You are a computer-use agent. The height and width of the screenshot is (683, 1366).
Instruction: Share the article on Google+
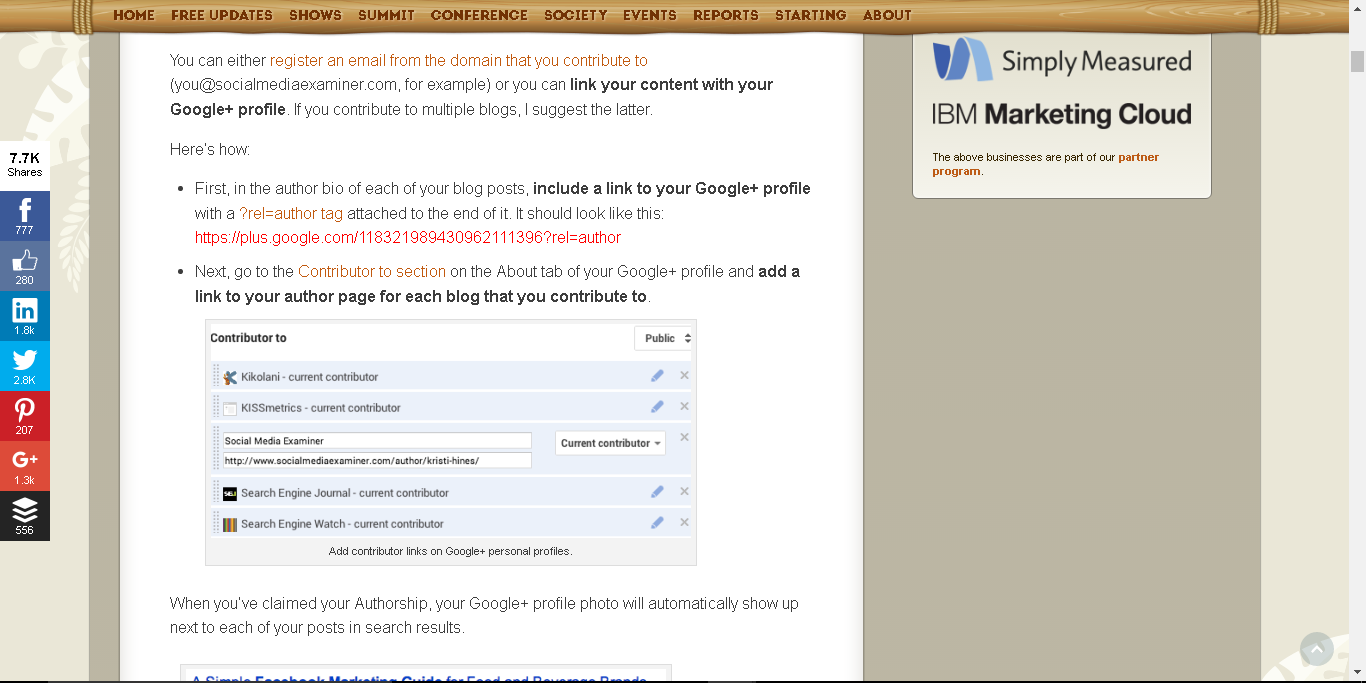25,466
